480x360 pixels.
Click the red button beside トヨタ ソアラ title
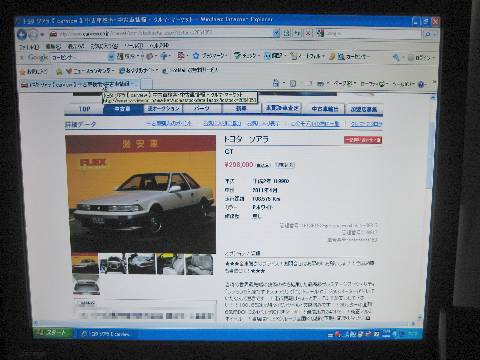[363, 140]
